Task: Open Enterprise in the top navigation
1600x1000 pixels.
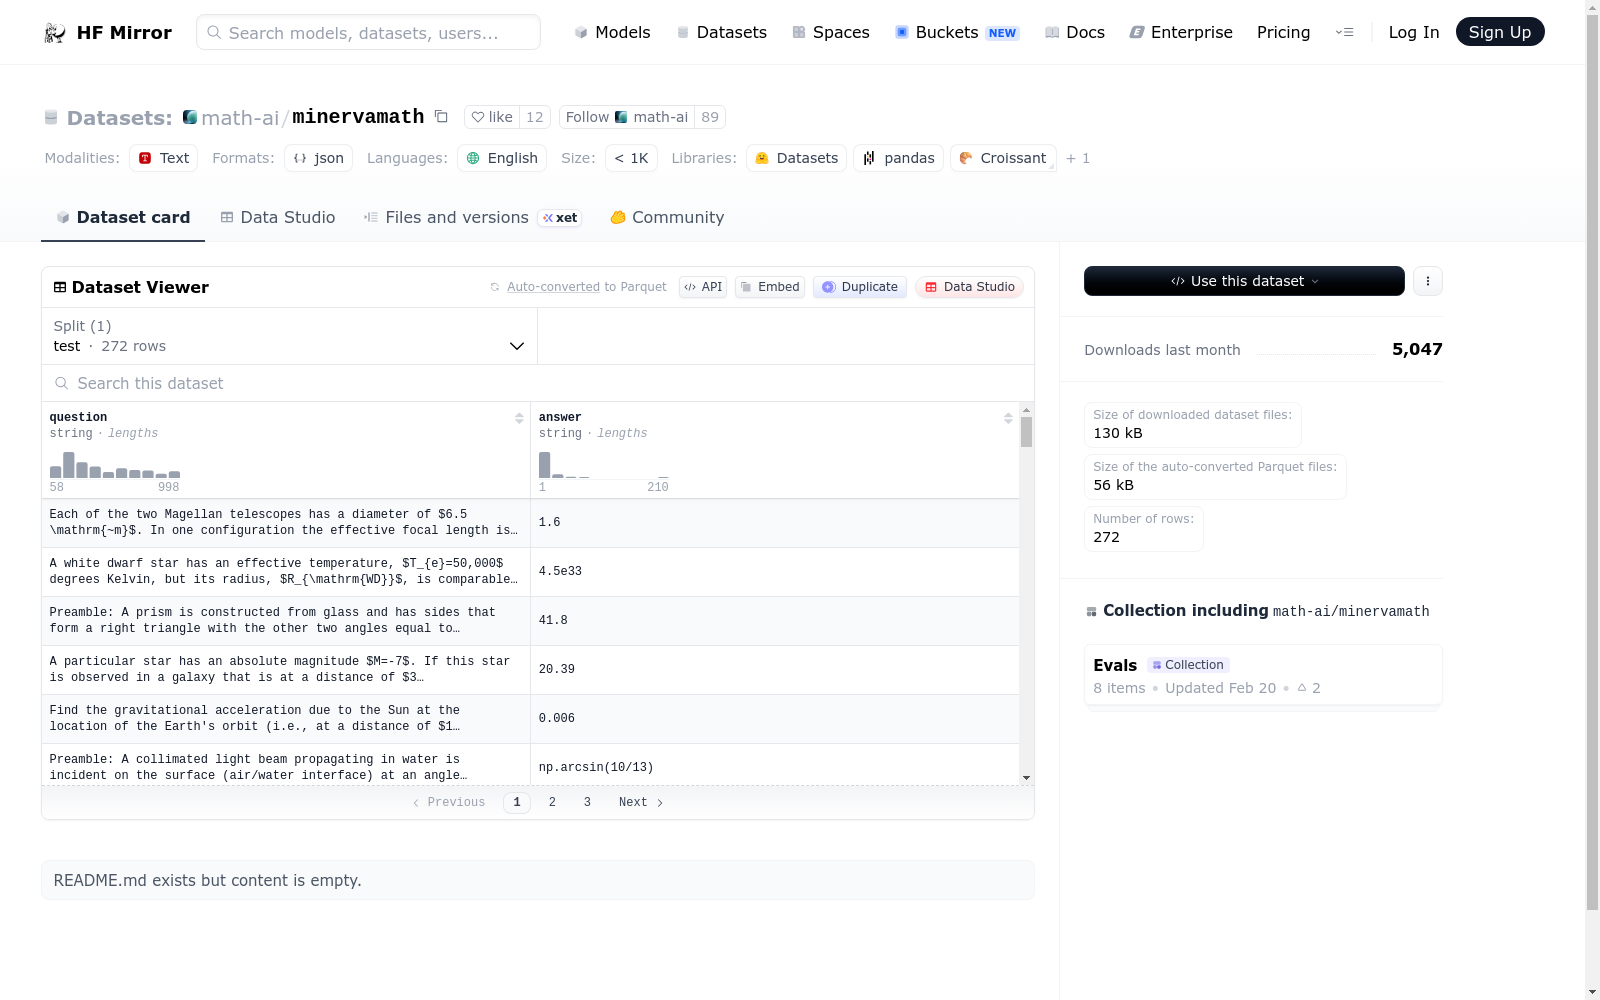Action: coord(1181,33)
